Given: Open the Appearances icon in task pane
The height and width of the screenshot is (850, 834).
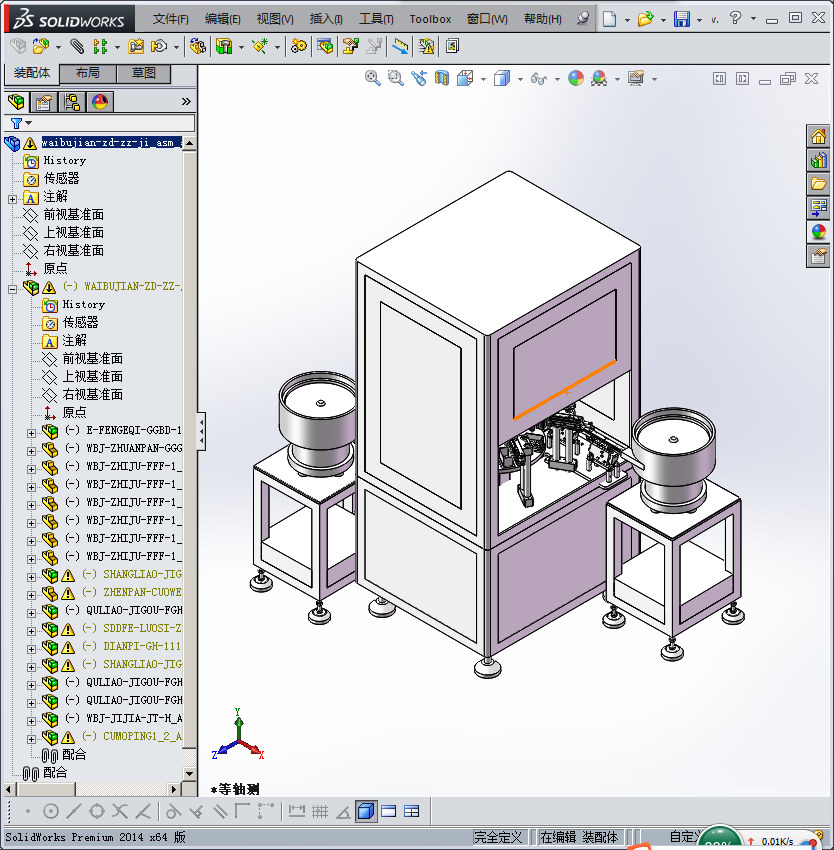Looking at the screenshot, I should tap(818, 232).
